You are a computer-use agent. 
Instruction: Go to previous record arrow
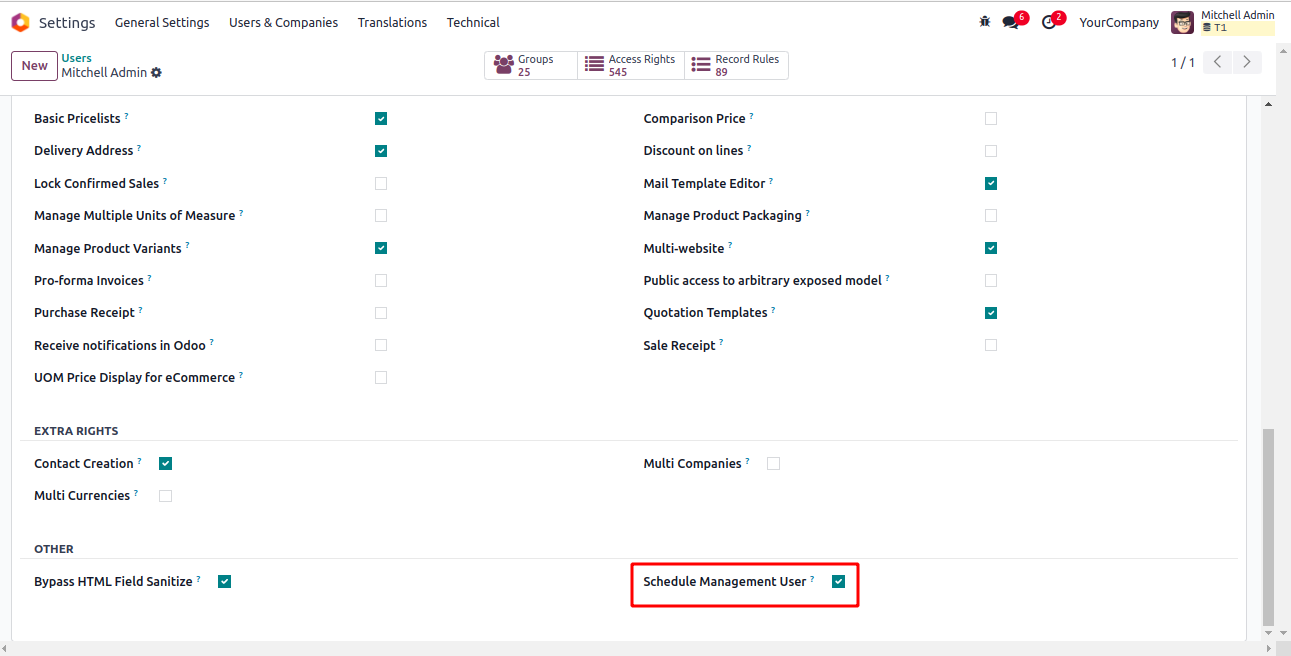coord(1217,62)
